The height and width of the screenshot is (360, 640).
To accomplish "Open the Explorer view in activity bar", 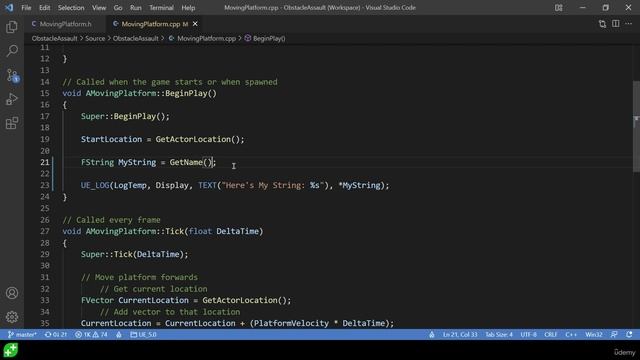I will coord(12,27).
